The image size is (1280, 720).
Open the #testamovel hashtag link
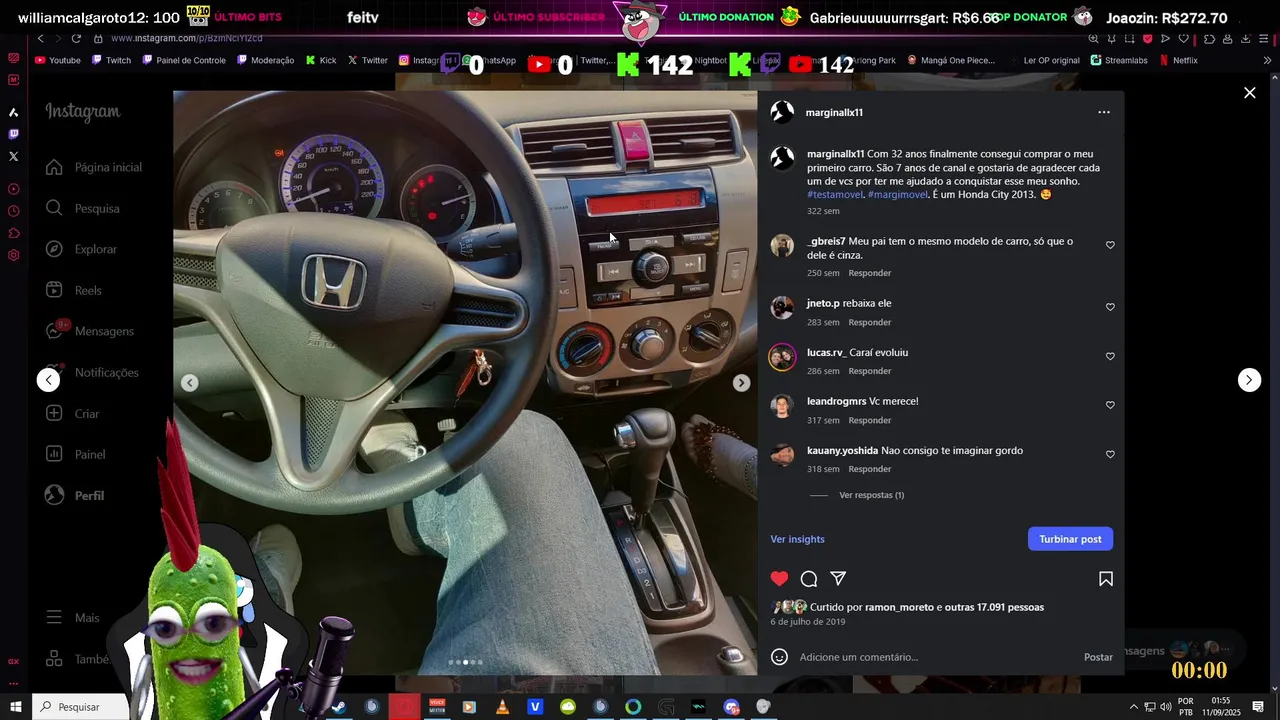pos(835,195)
